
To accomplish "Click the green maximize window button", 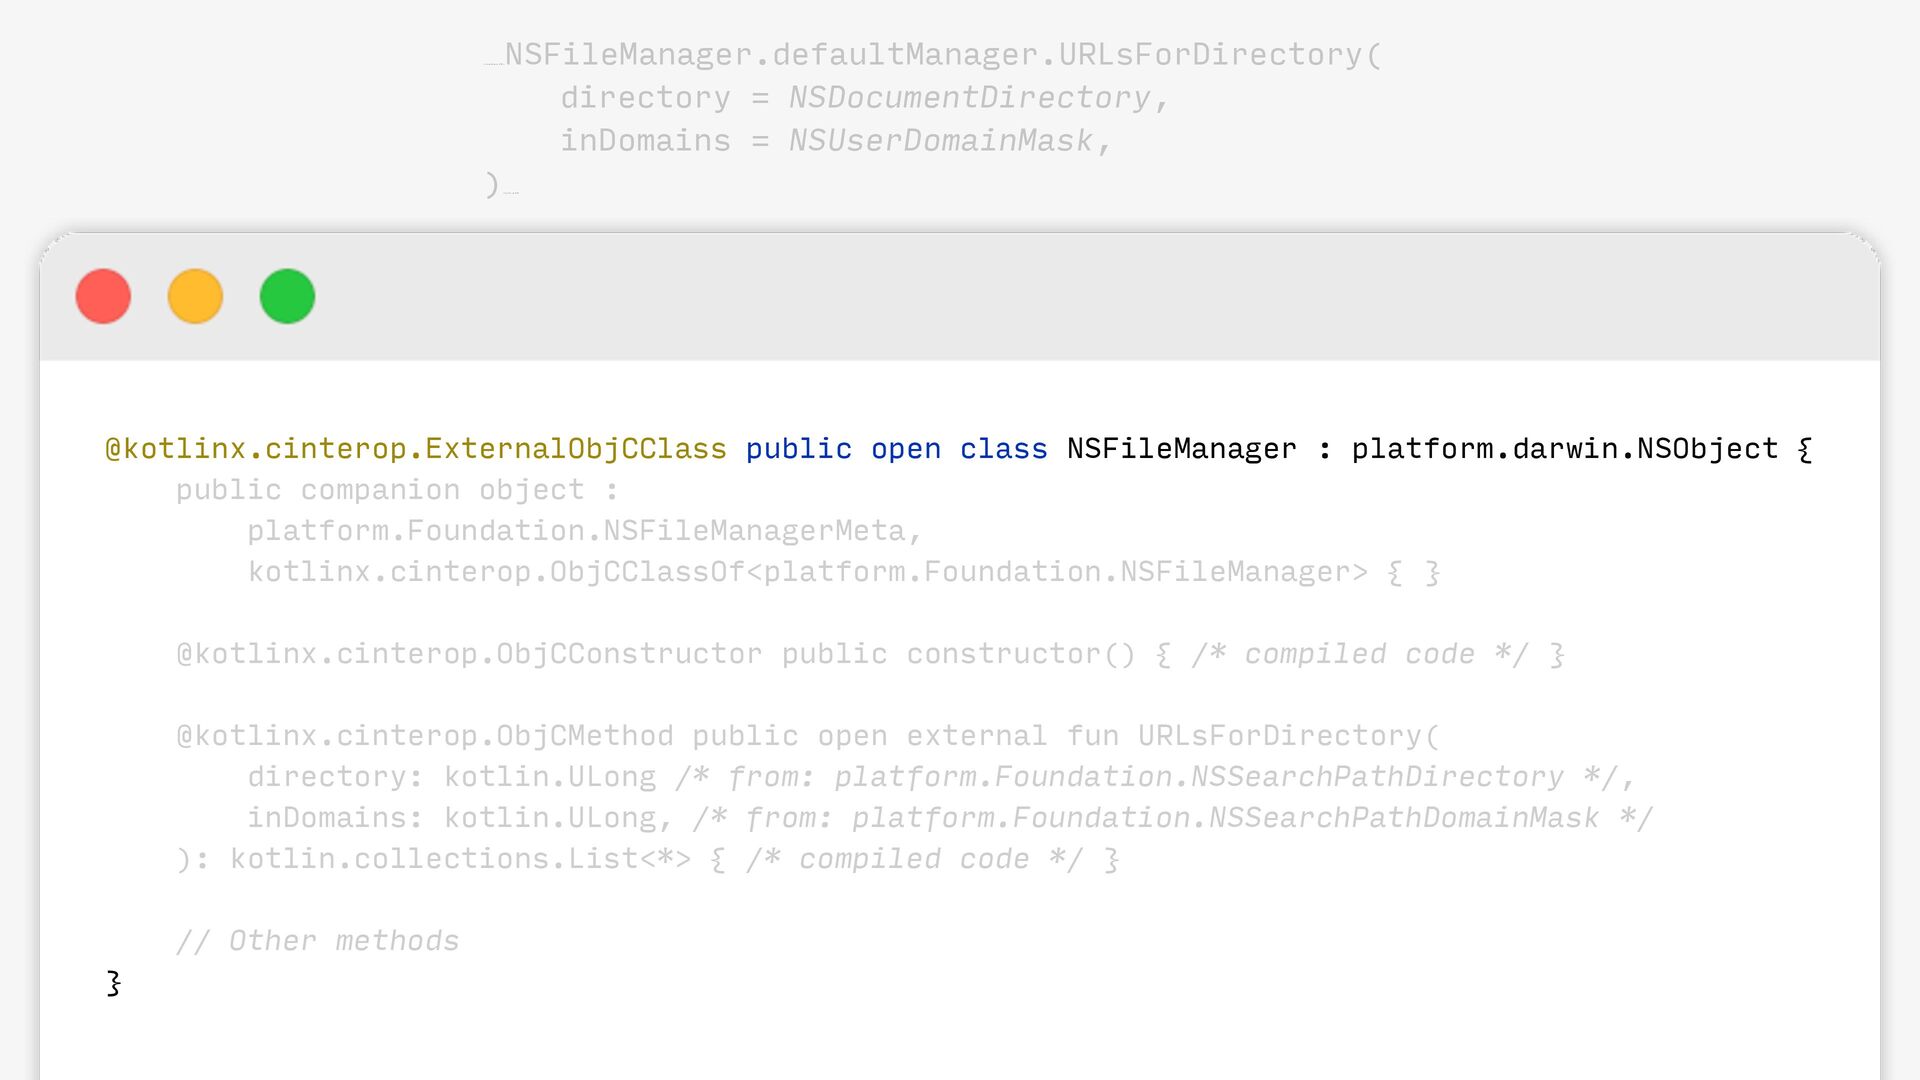I will [x=287, y=296].
